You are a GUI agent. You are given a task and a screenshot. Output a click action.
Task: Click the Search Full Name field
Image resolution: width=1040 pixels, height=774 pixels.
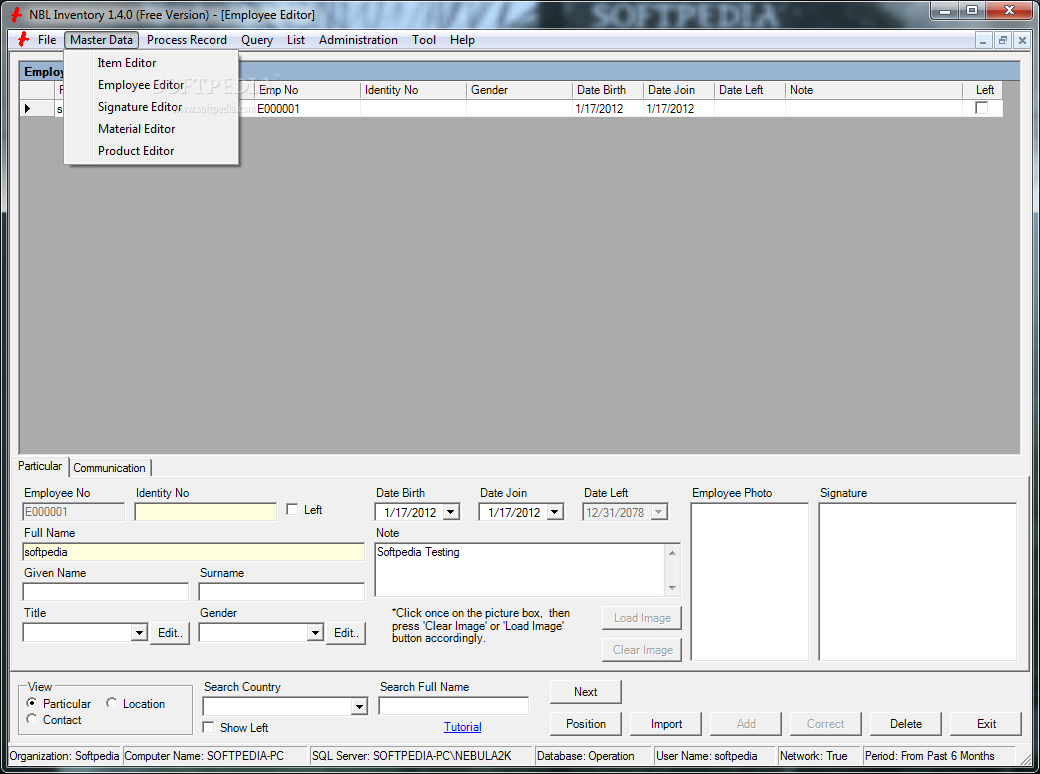click(x=454, y=706)
